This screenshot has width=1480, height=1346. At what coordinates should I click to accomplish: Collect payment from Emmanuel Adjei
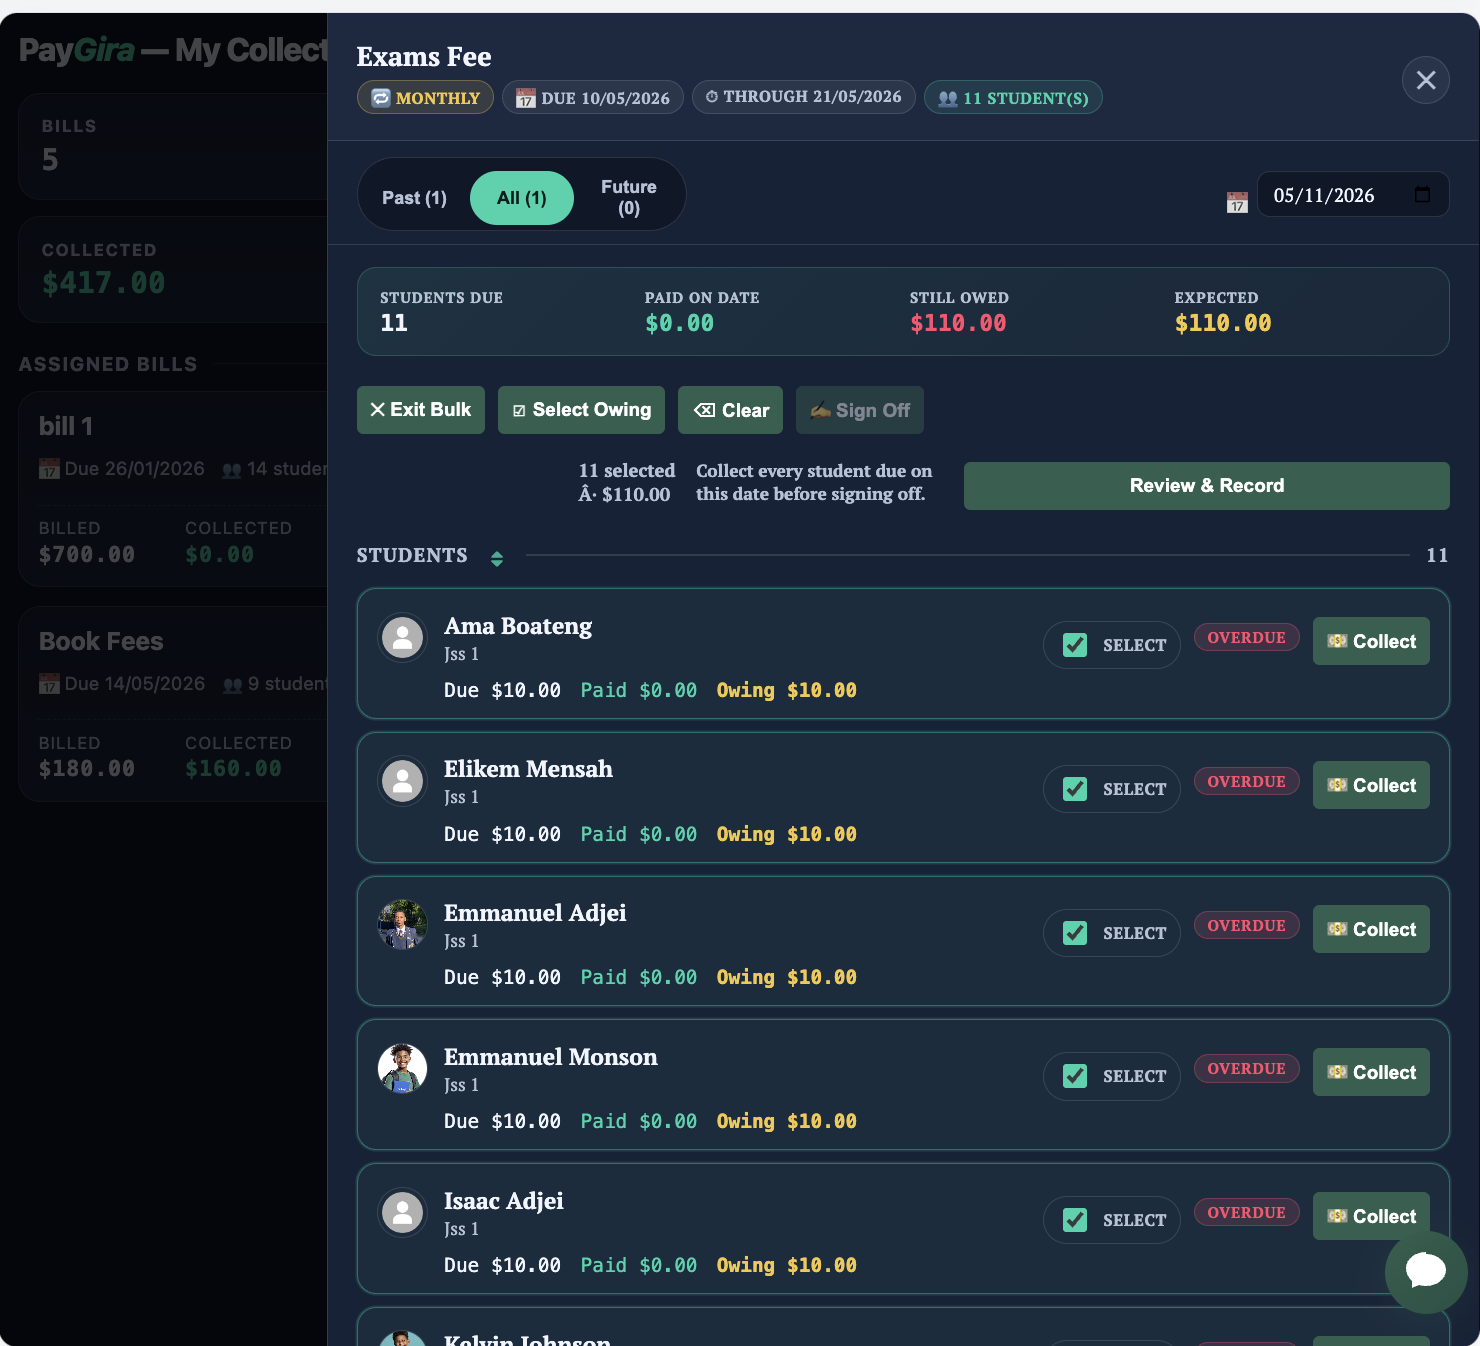tap(1371, 929)
